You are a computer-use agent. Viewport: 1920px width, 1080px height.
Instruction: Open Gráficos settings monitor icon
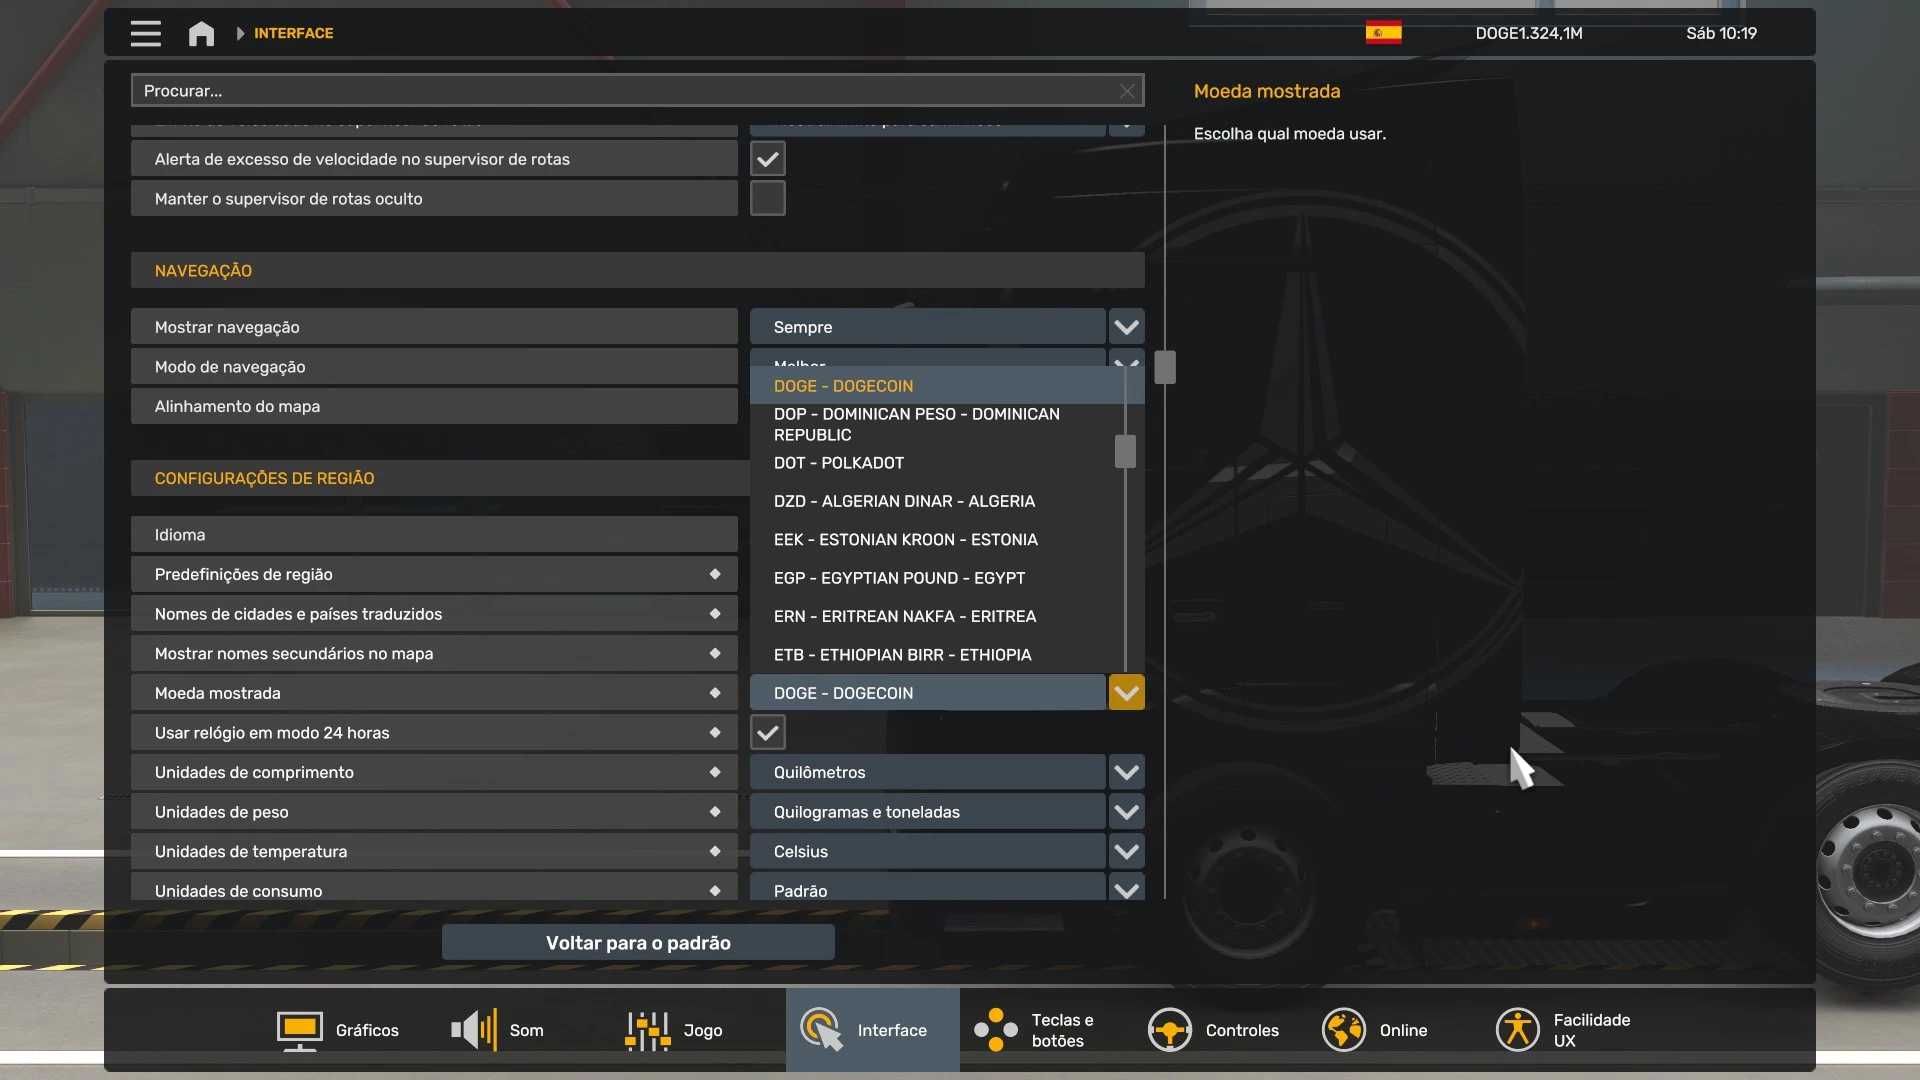point(299,1030)
